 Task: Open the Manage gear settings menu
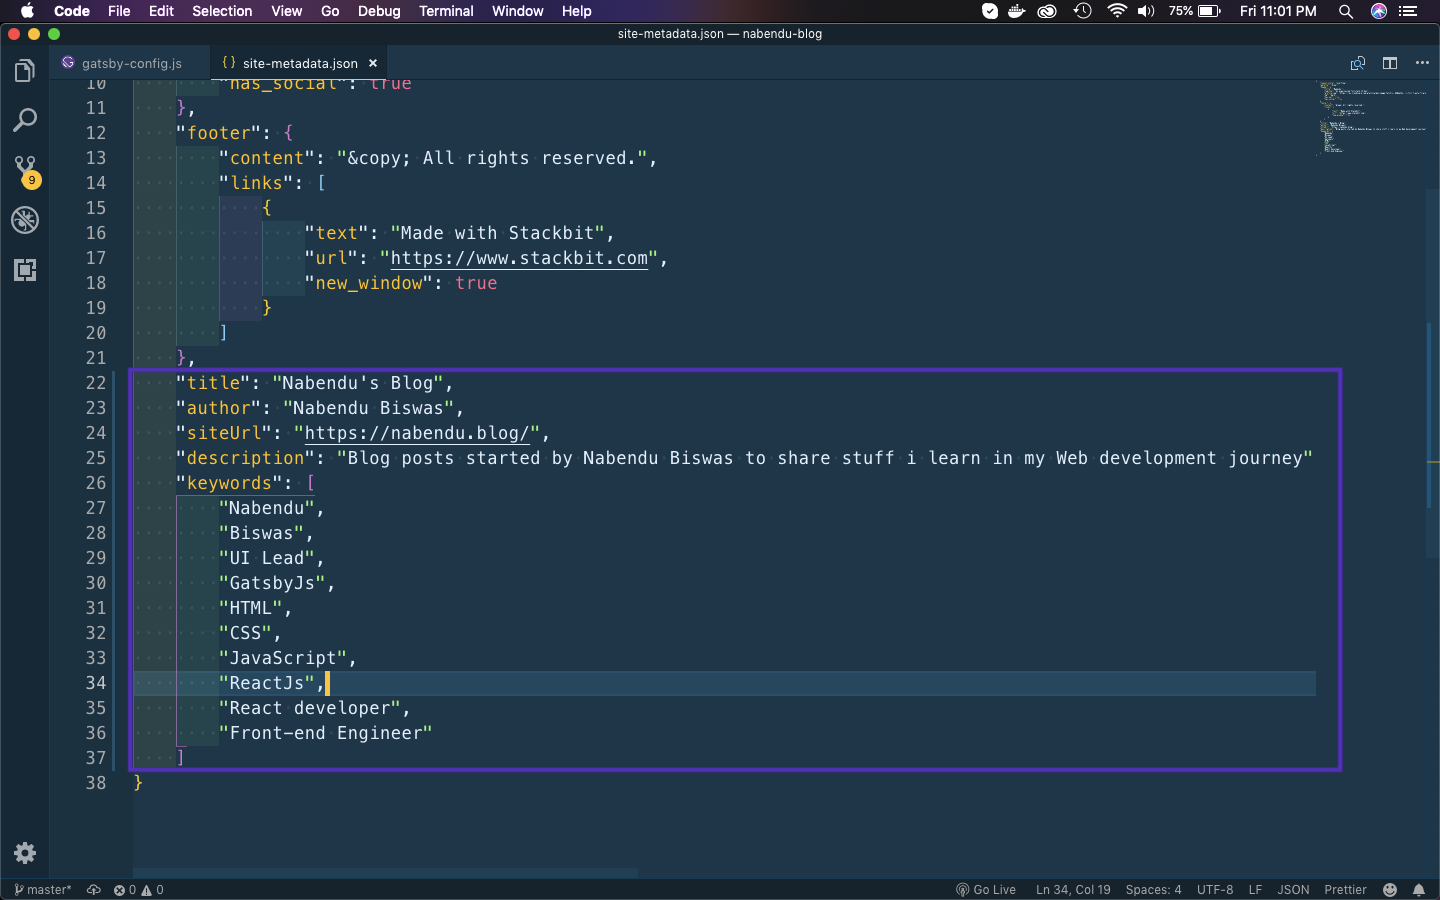tap(25, 852)
